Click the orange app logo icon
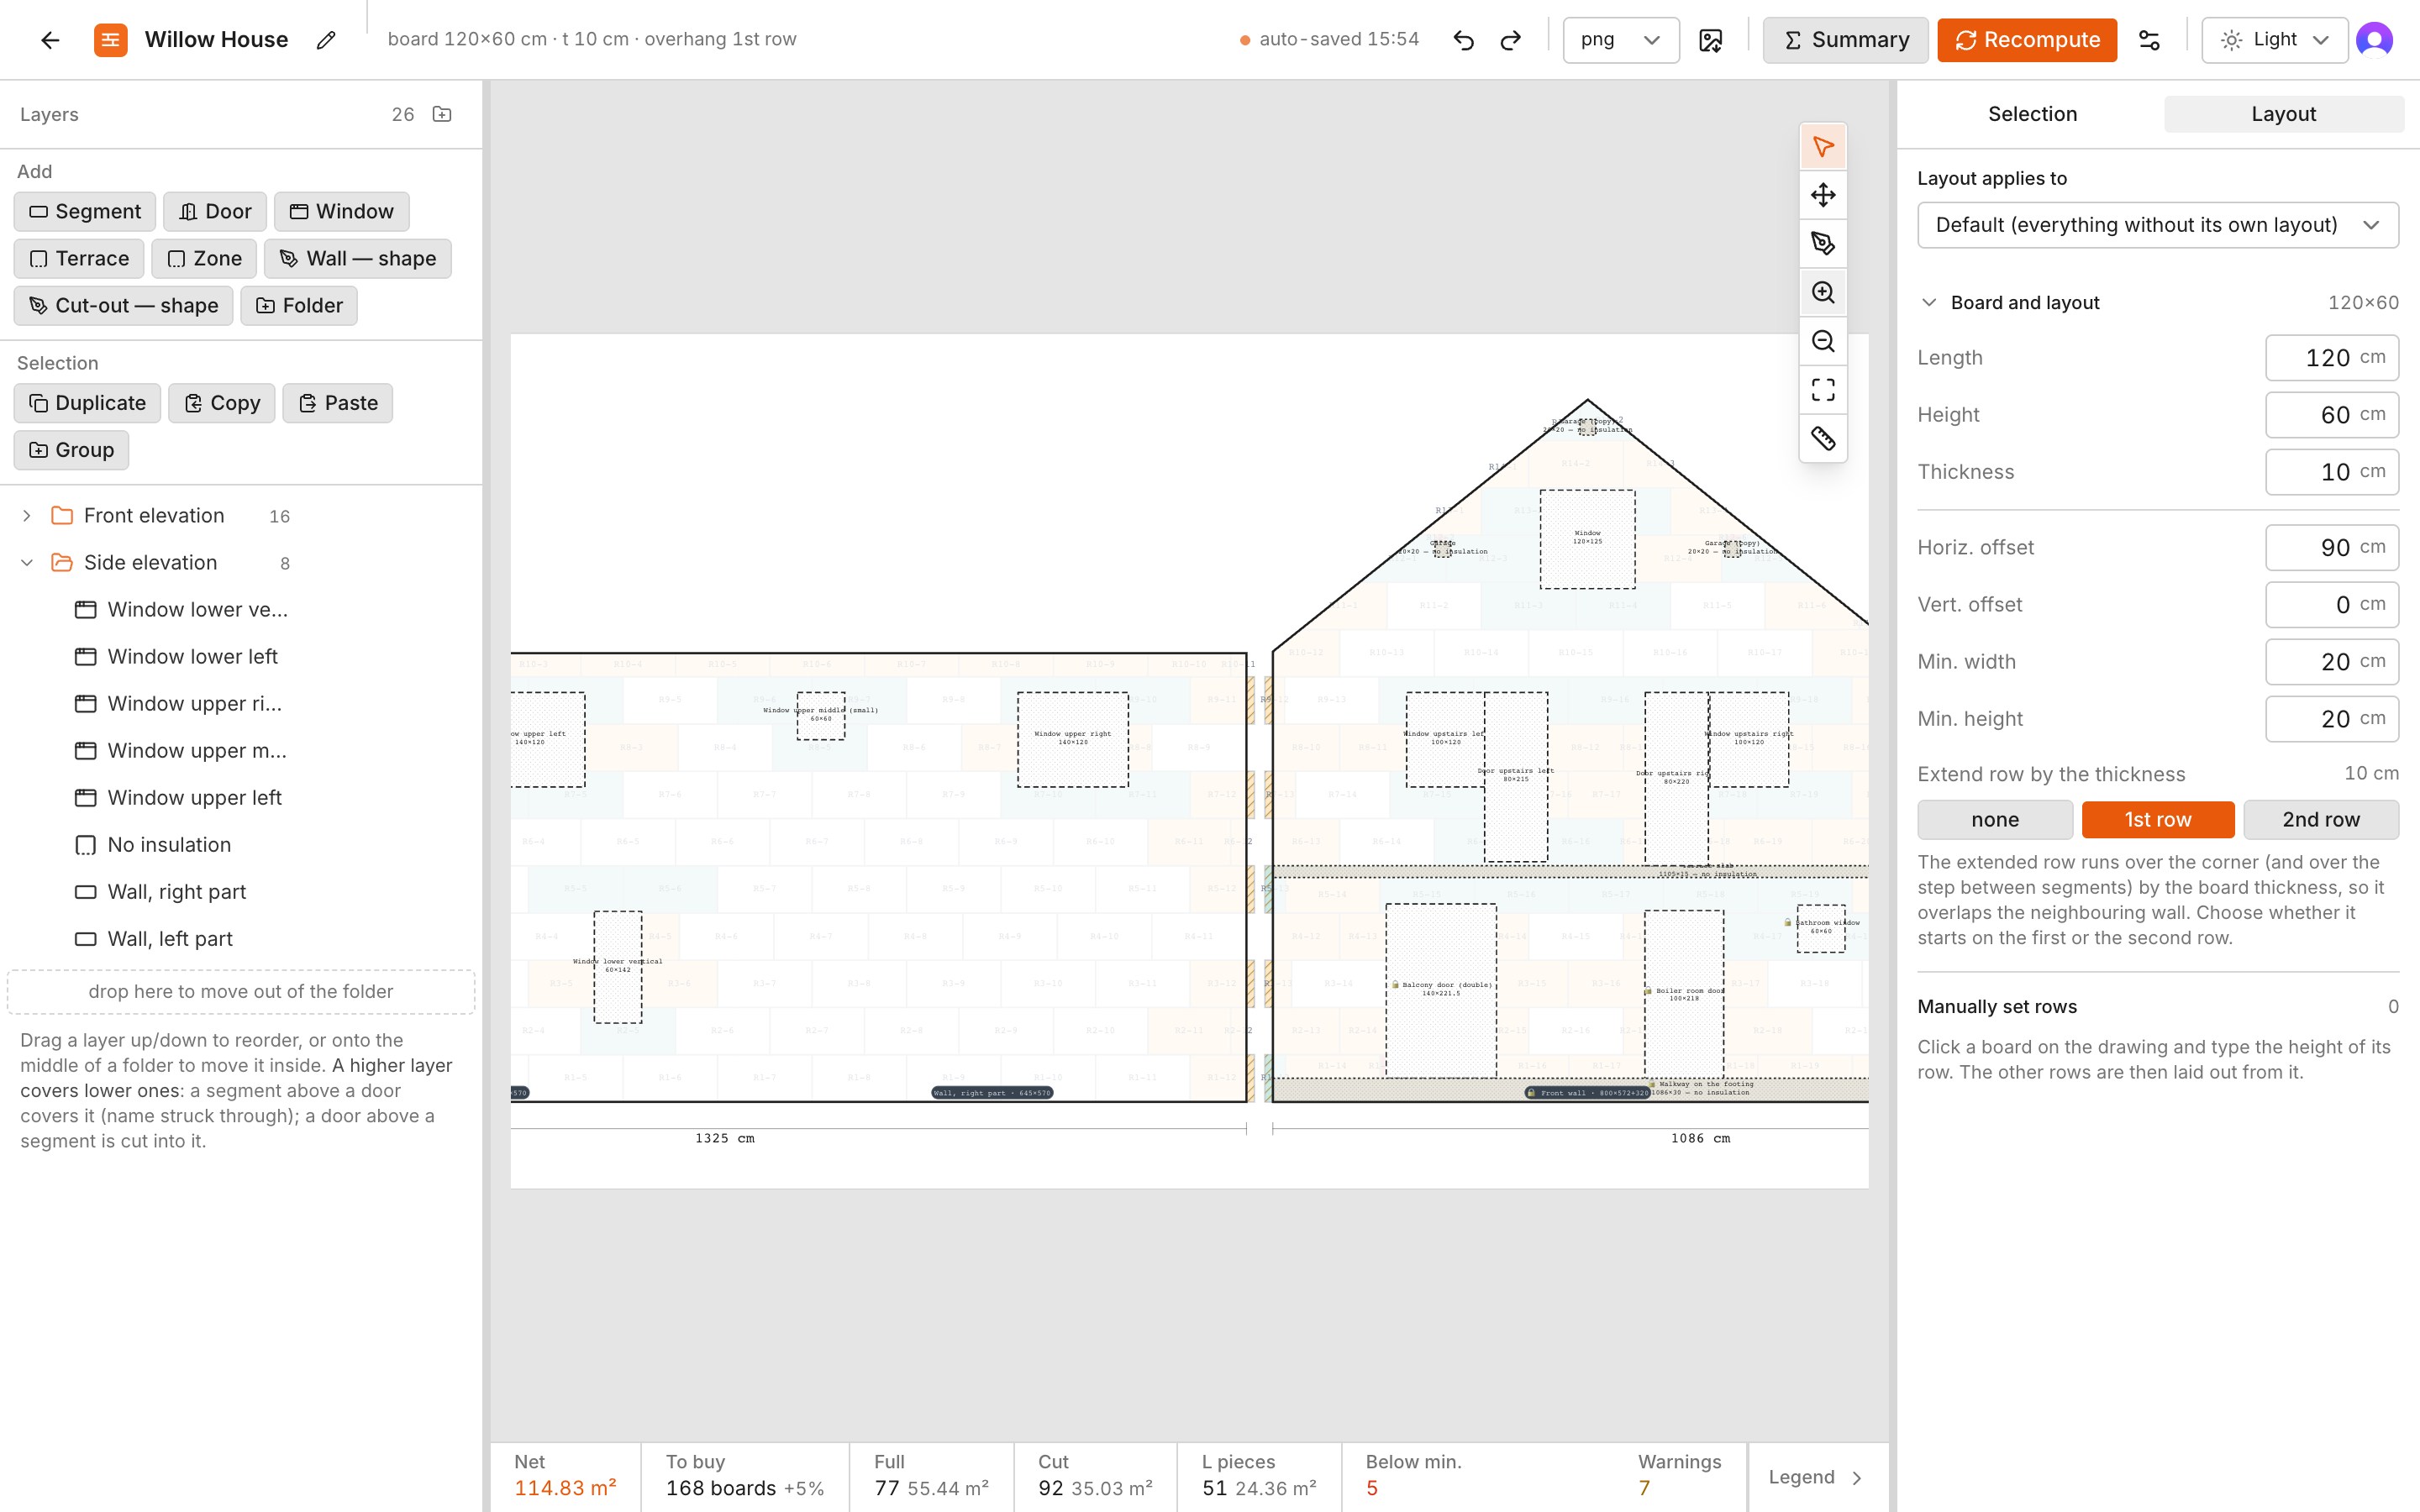This screenshot has height=1512, width=2420. coord(110,40)
